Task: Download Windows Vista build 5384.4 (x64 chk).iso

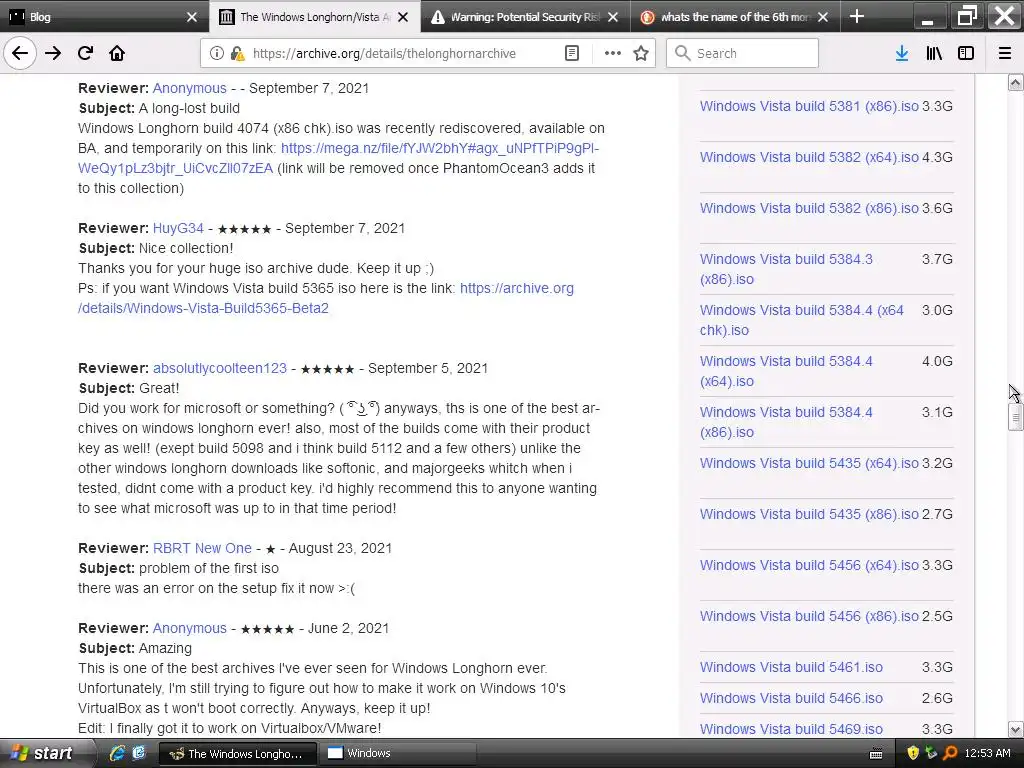Action: pyautogui.click(x=802, y=320)
